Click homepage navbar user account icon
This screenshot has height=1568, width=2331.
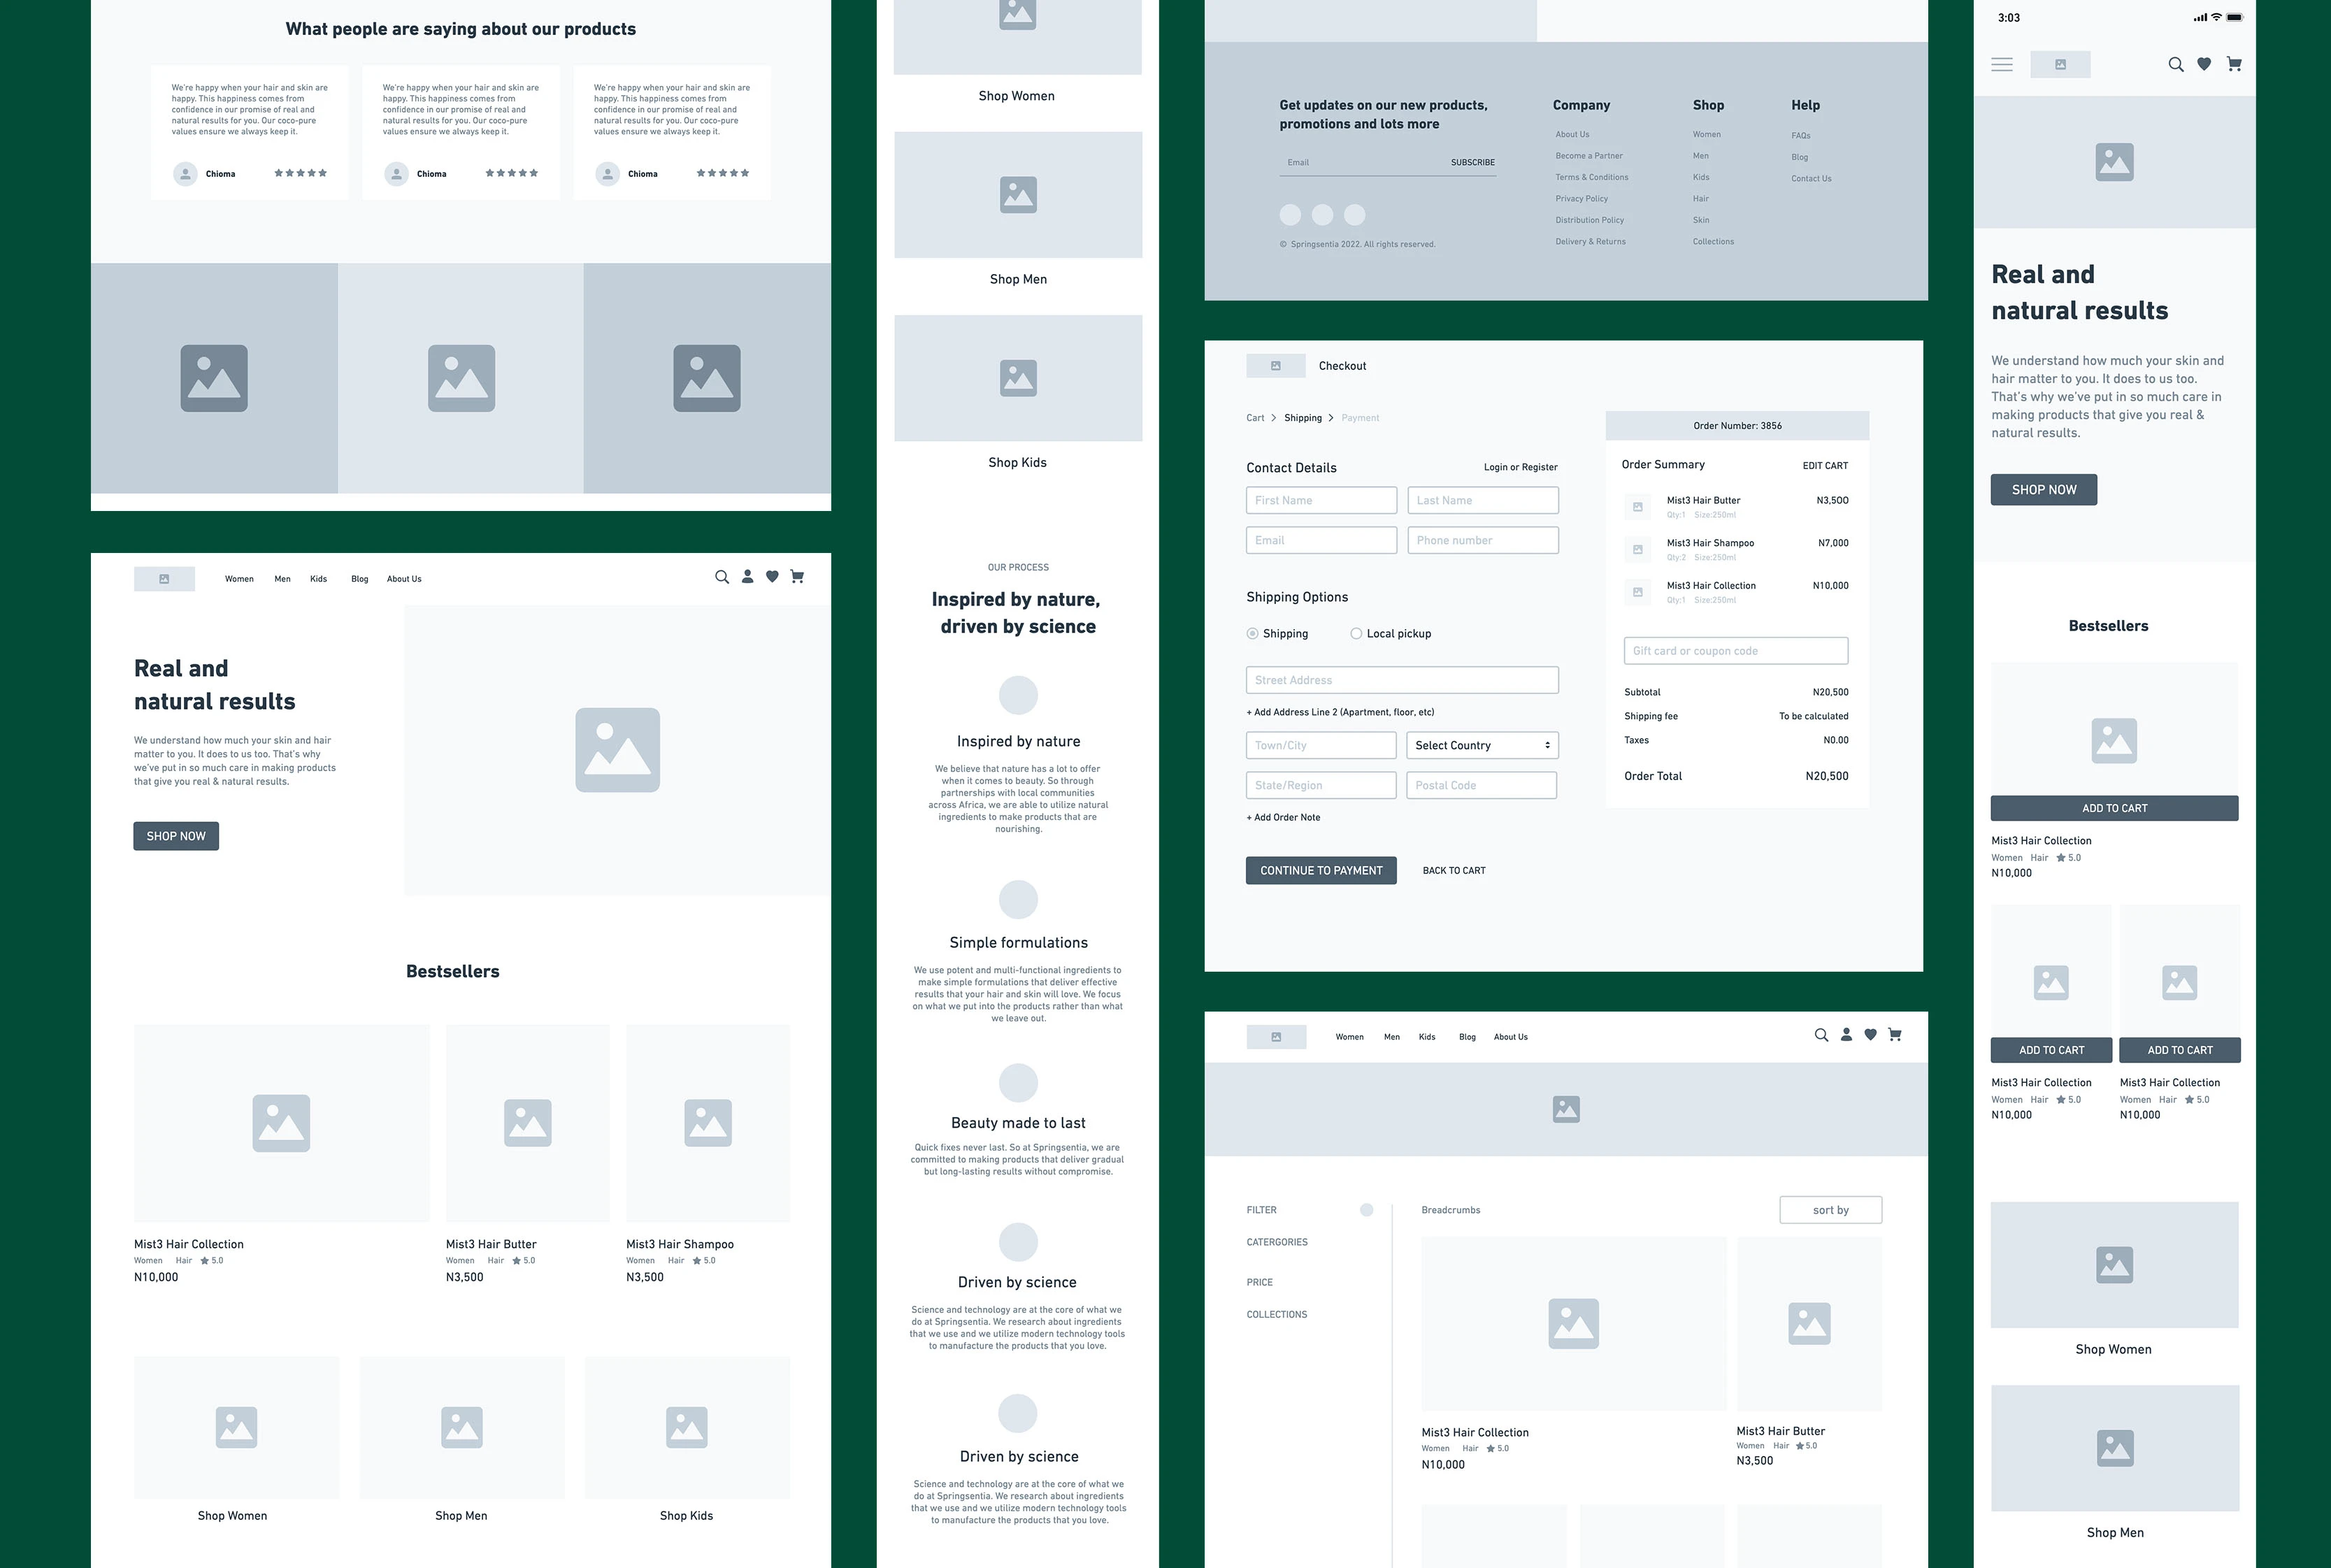[x=747, y=577]
